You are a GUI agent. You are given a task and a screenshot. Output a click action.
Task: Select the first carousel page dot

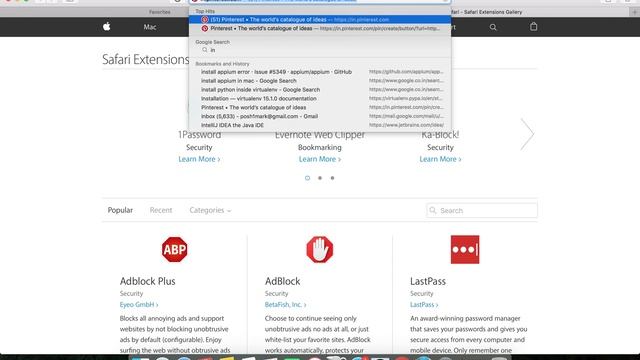pos(307,178)
